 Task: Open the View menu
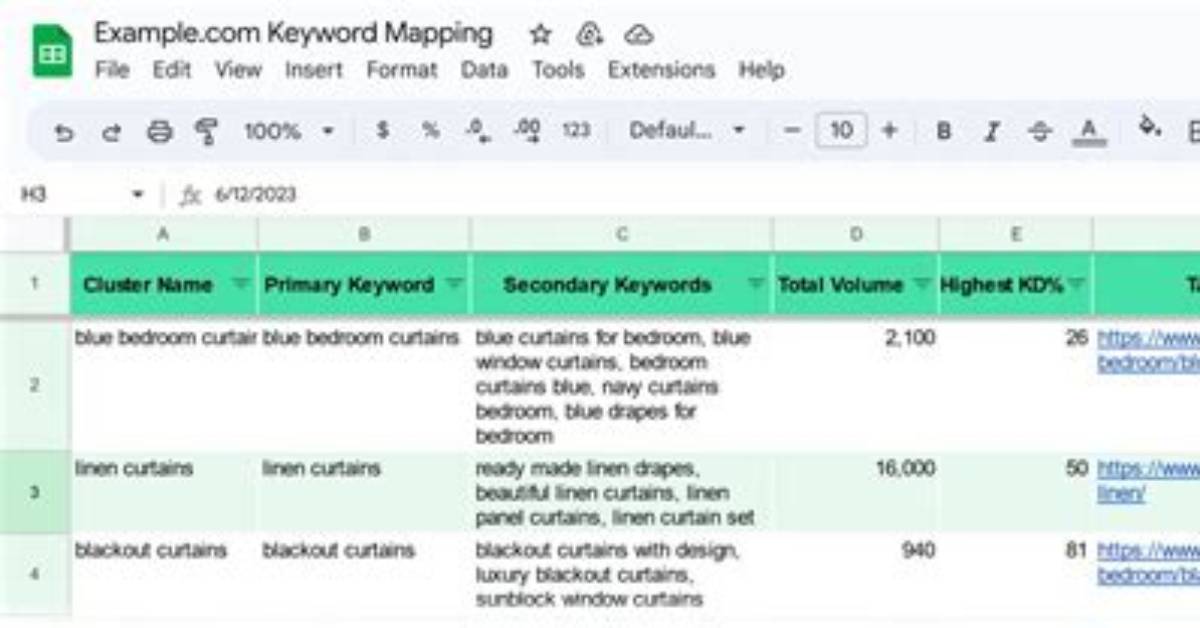(238, 70)
